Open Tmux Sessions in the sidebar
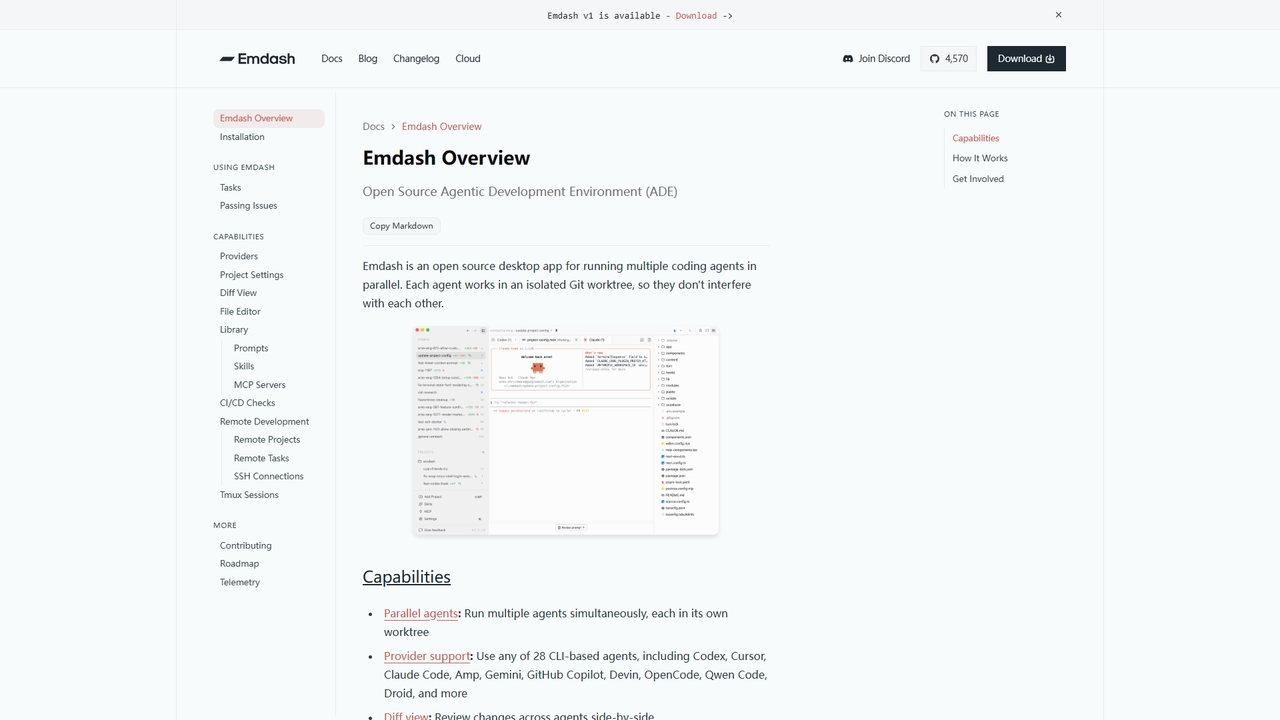This screenshot has height=720, width=1280. tap(249, 495)
